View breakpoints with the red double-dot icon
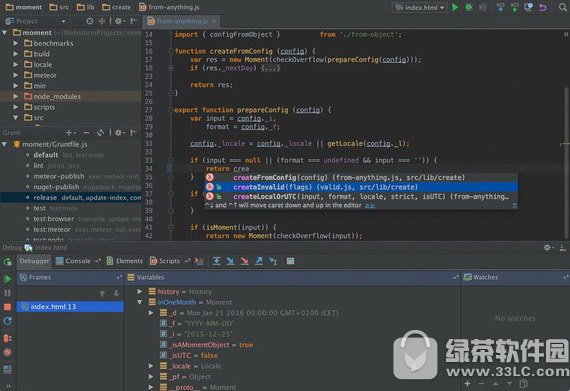This screenshot has height=391, width=570. click(7, 338)
